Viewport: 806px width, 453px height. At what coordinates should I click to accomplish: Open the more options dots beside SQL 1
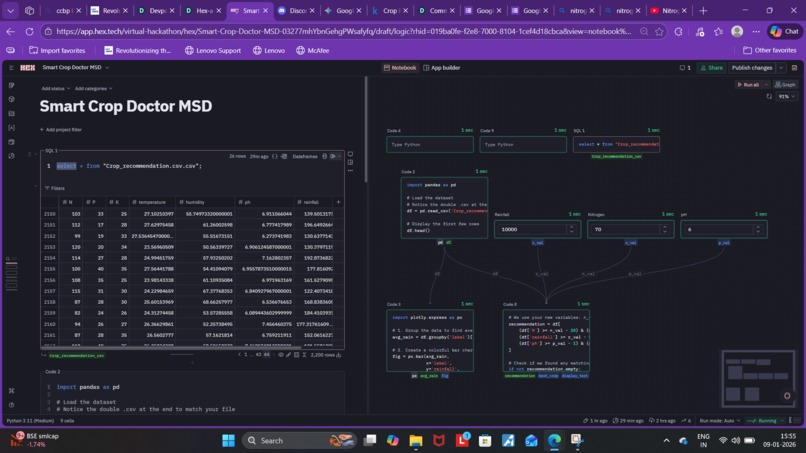(x=350, y=171)
